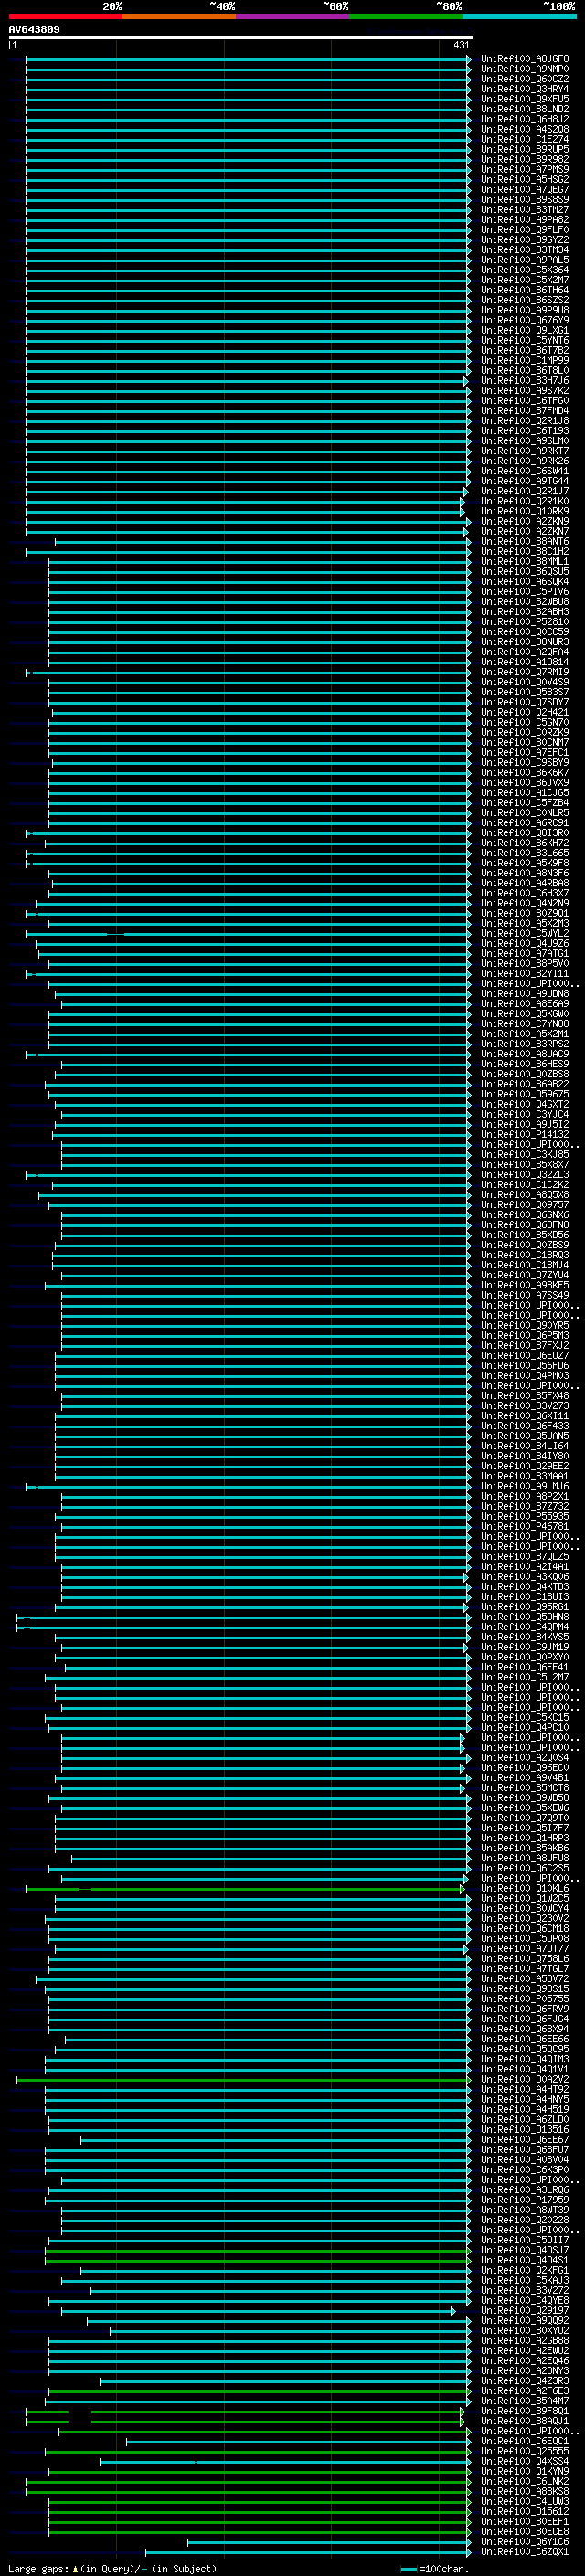Image resolution: width=585 pixels, height=2576 pixels.
Task: Select hit label UniRef100_P55935
Action: click(x=525, y=1517)
